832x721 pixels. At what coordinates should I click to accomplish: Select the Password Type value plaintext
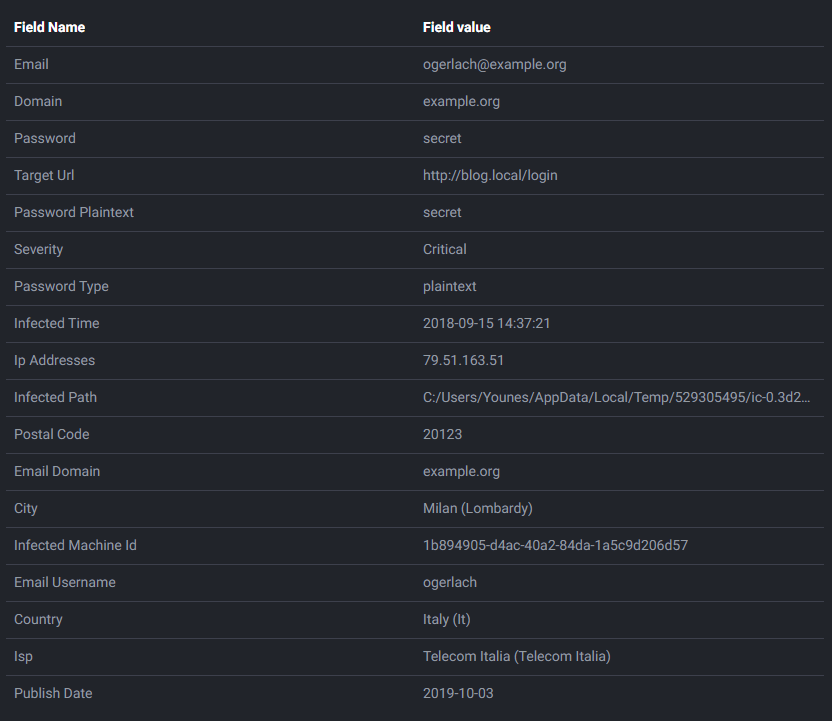click(449, 286)
